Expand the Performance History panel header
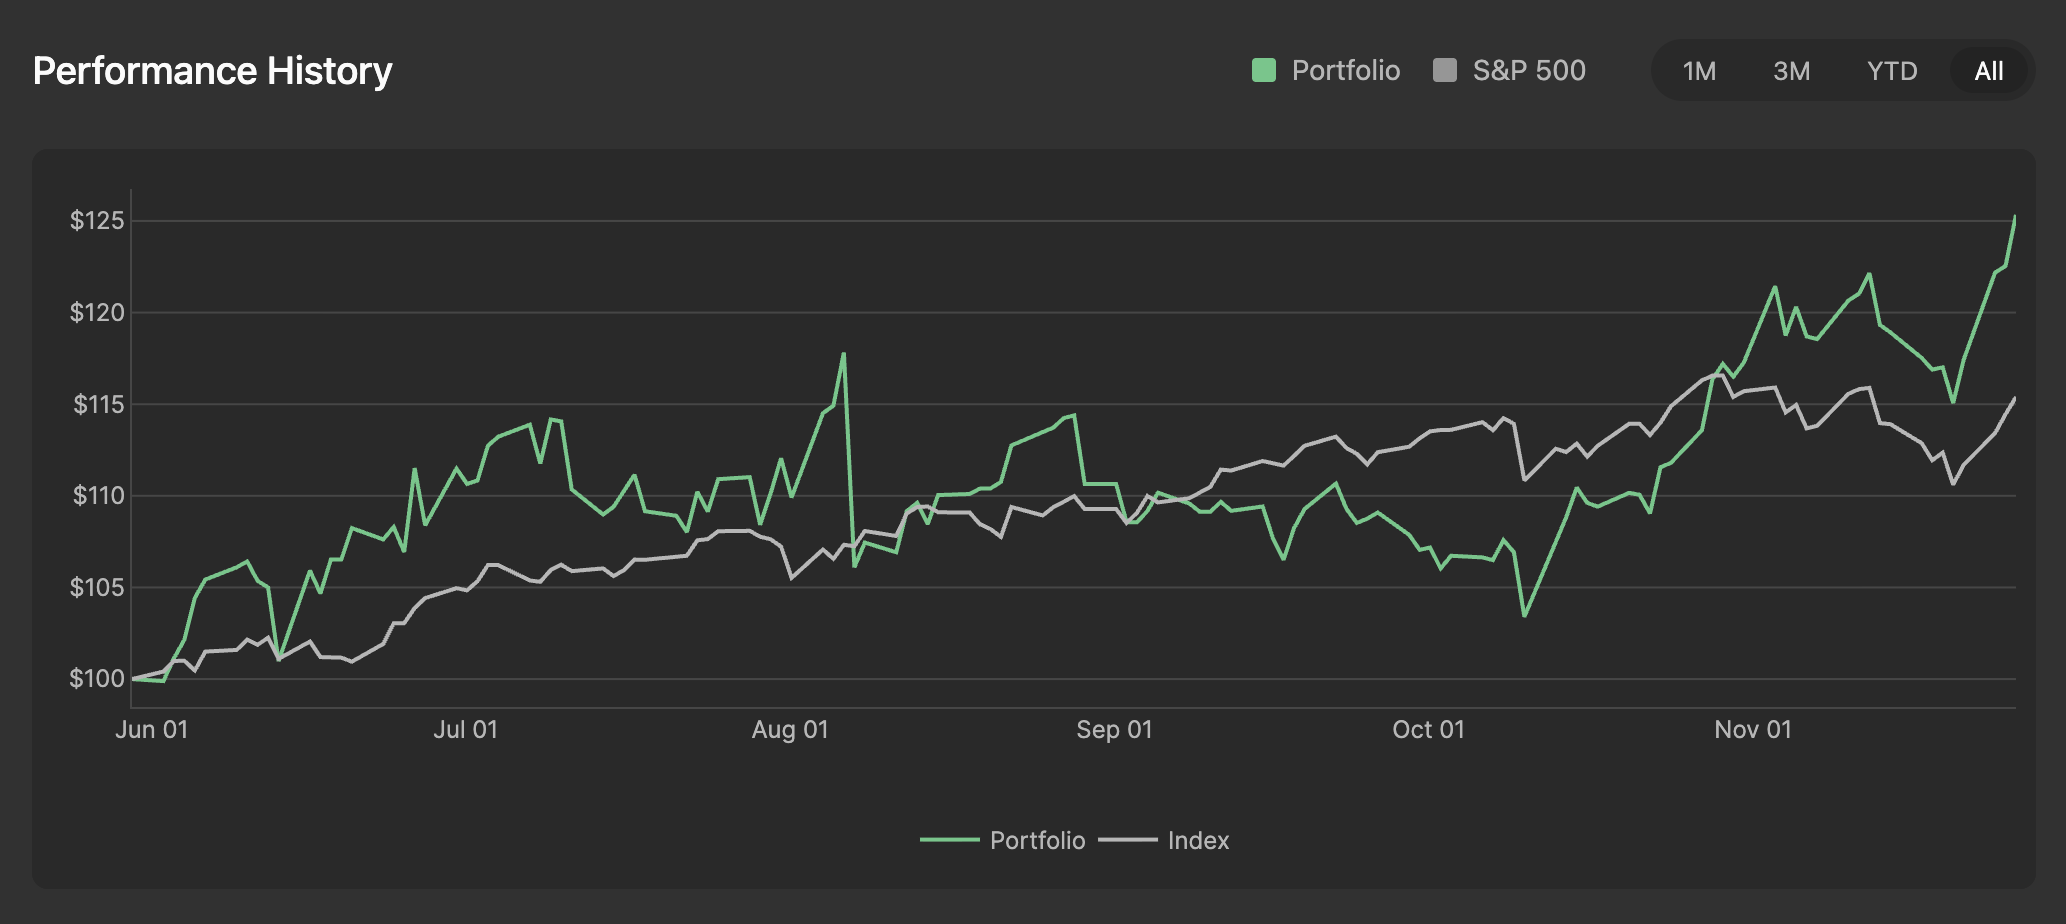2066x924 pixels. pos(212,70)
